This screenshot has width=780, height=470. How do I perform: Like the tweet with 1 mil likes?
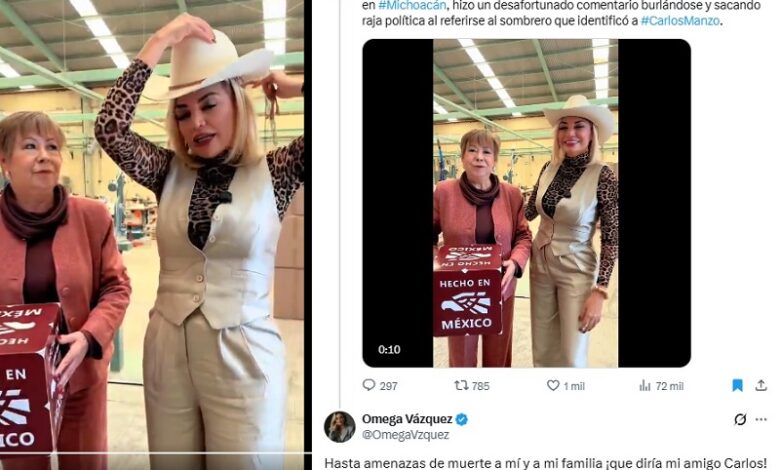[x=553, y=385]
